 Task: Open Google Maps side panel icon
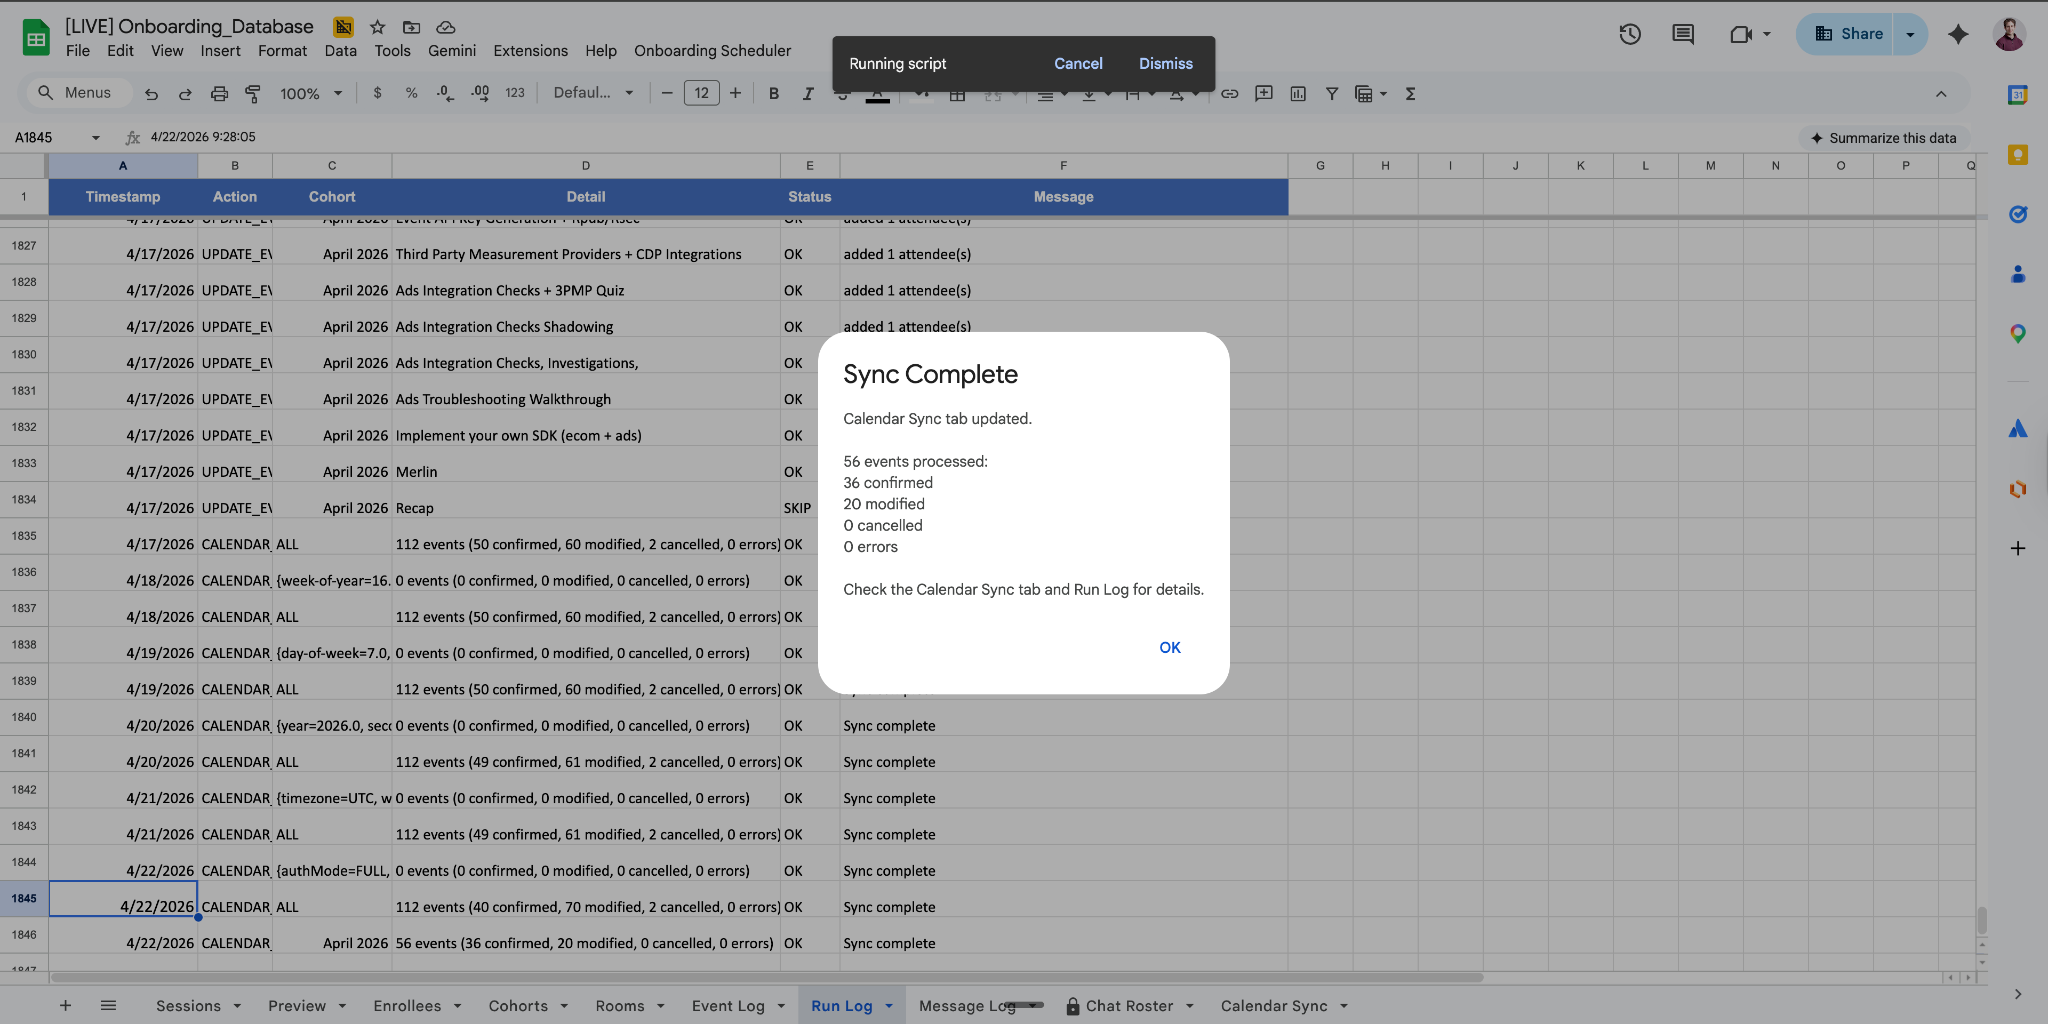coord(2018,334)
